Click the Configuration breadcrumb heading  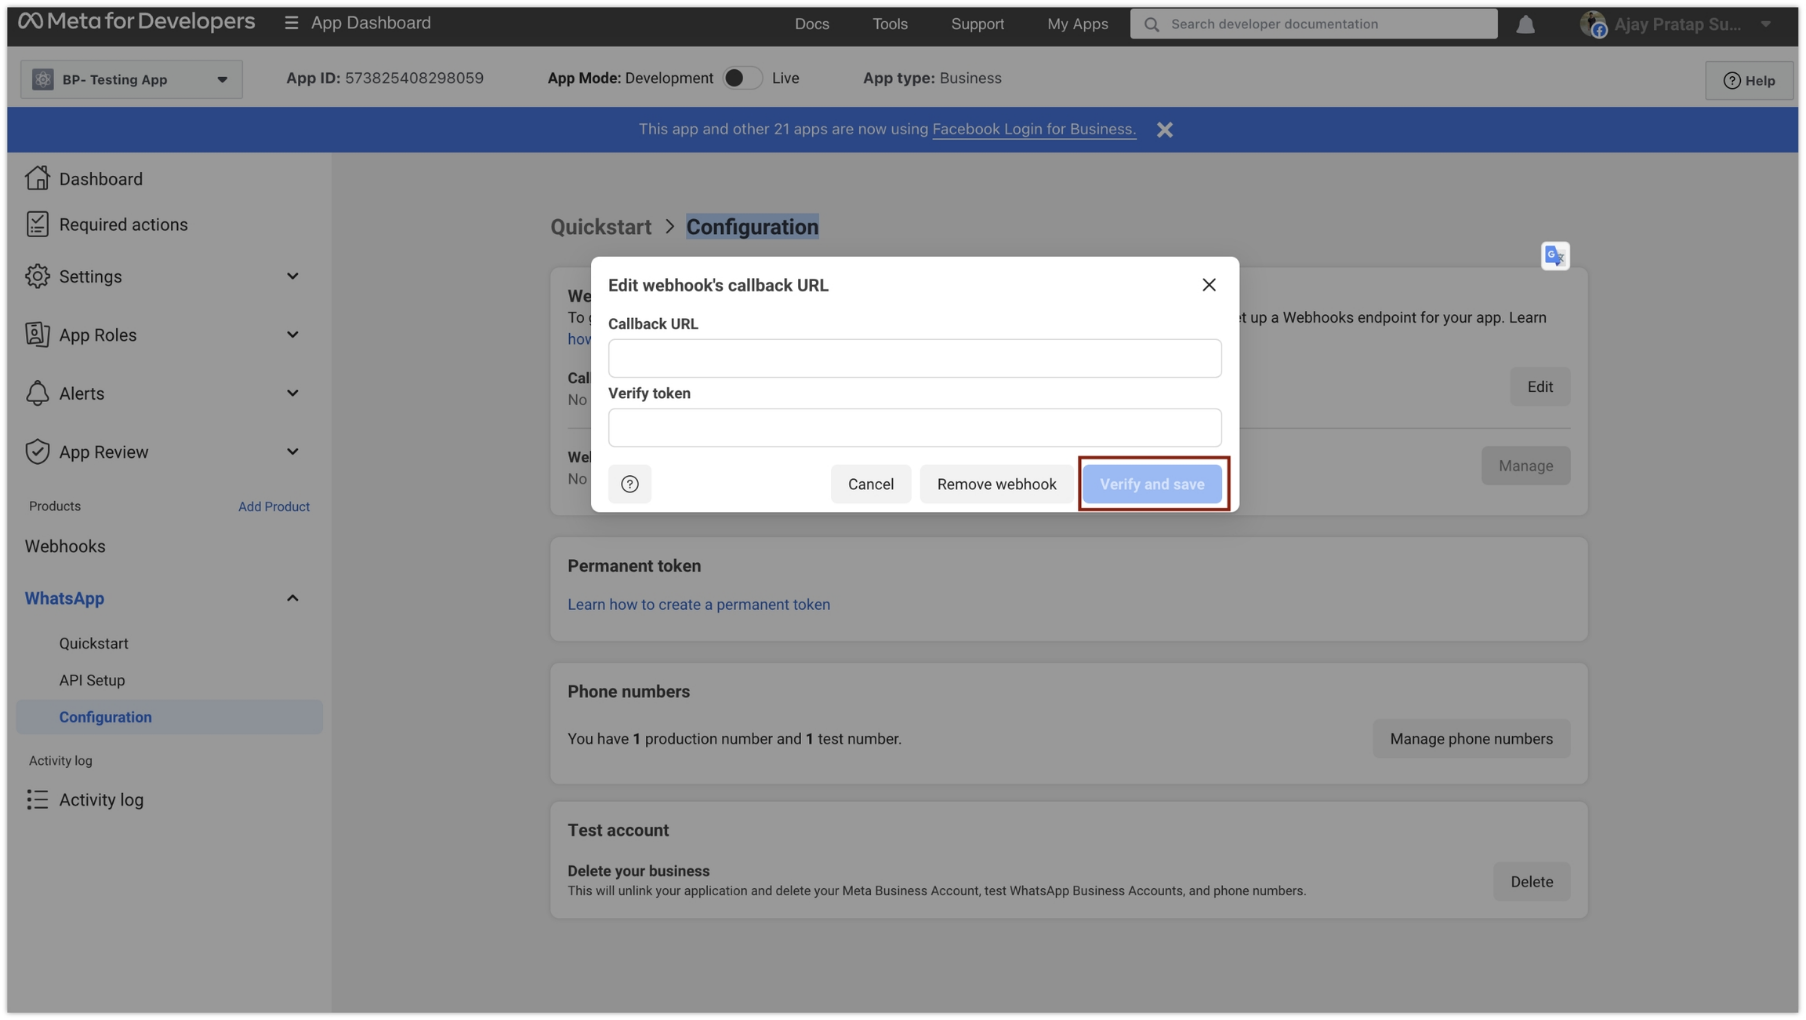click(752, 227)
